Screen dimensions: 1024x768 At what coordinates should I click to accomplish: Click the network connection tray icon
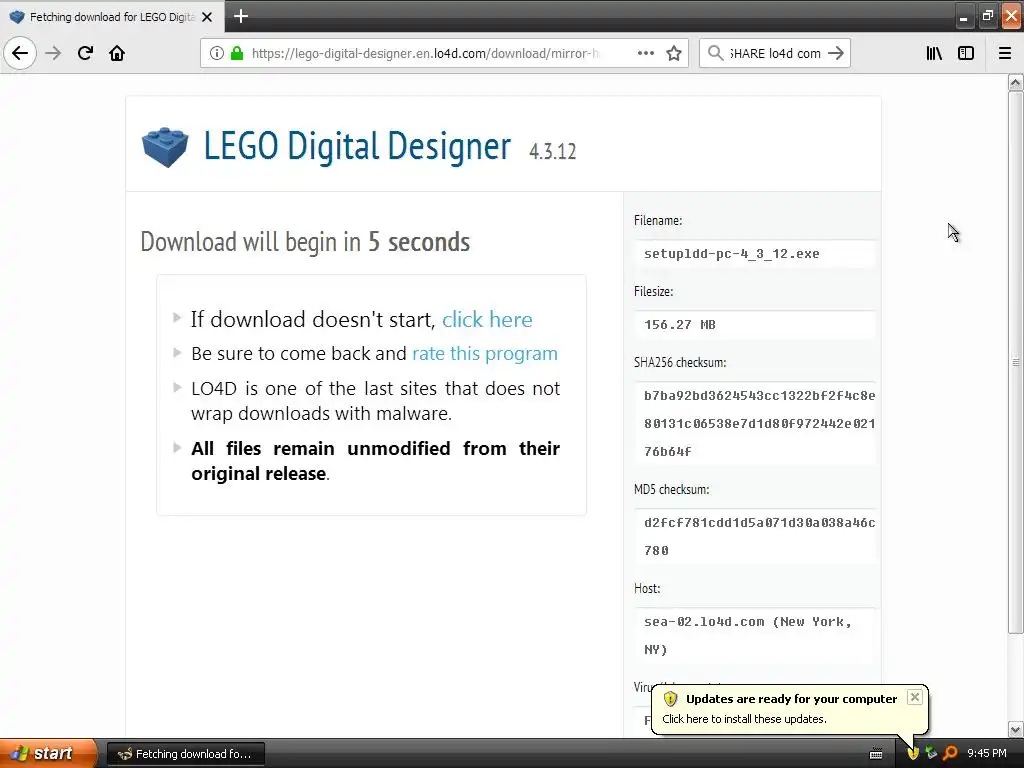coord(931,754)
